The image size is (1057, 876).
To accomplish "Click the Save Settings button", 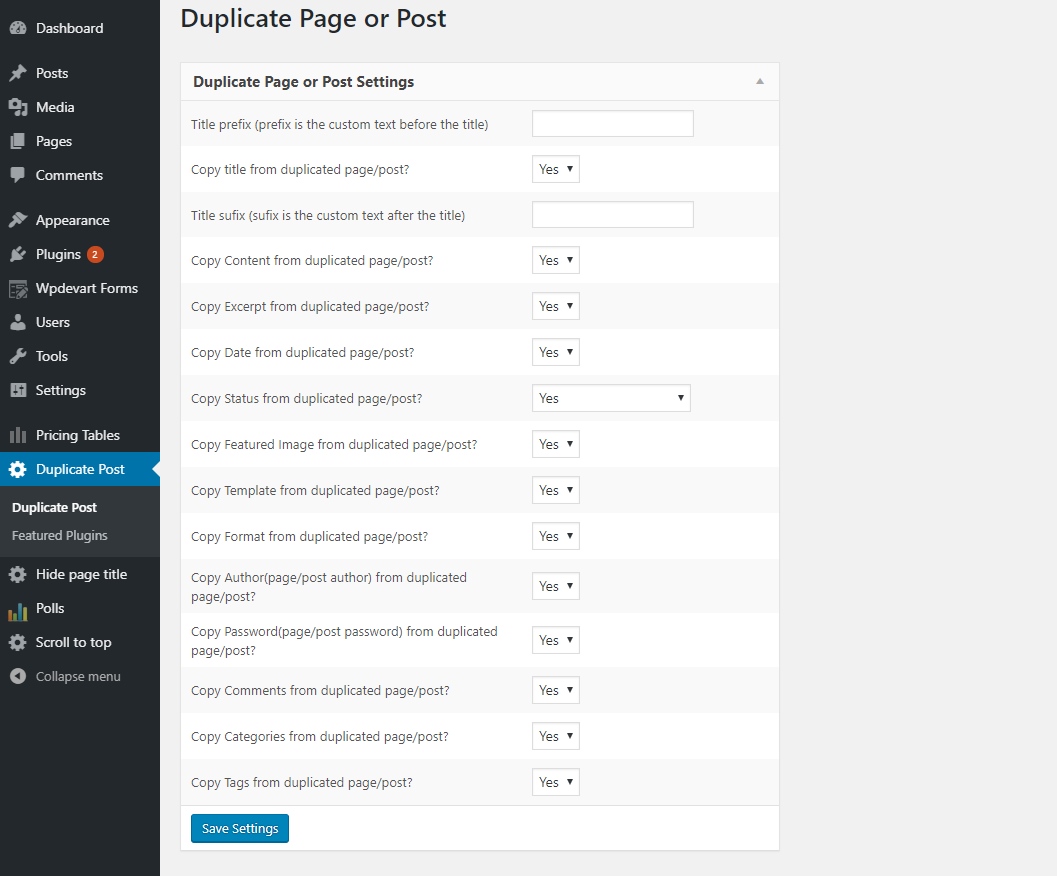I will (240, 829).
